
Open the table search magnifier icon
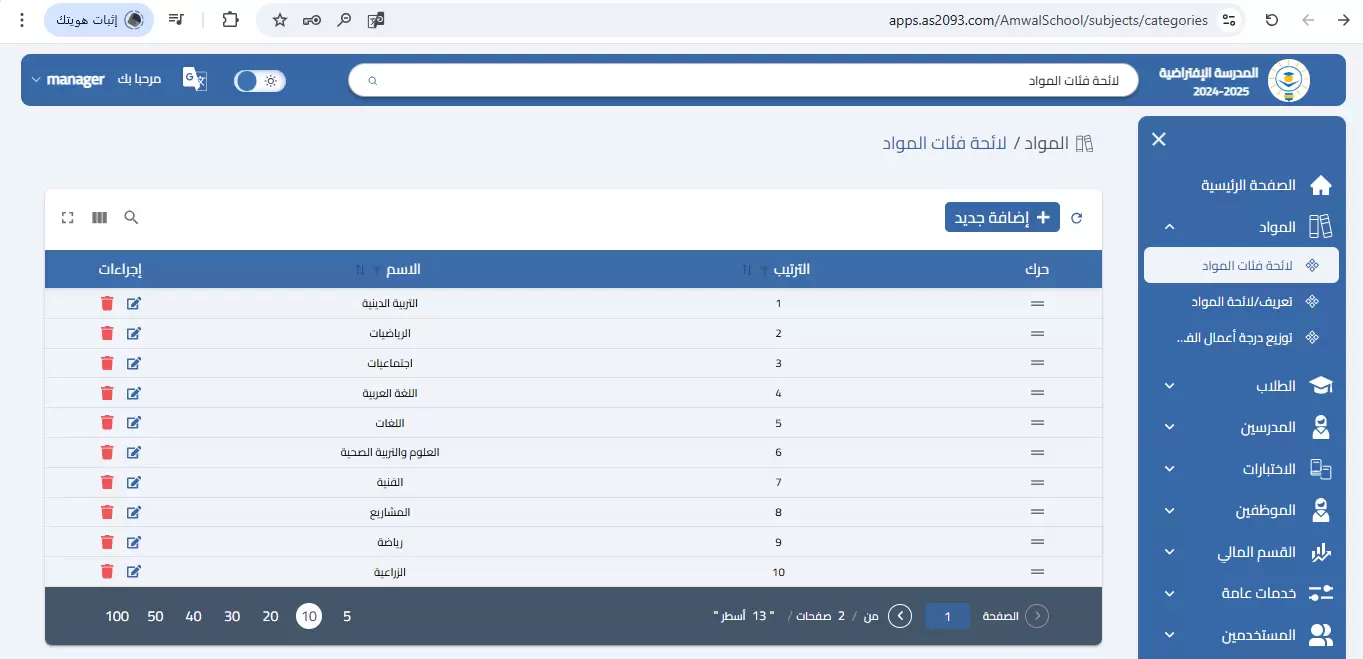coord(131,217)
